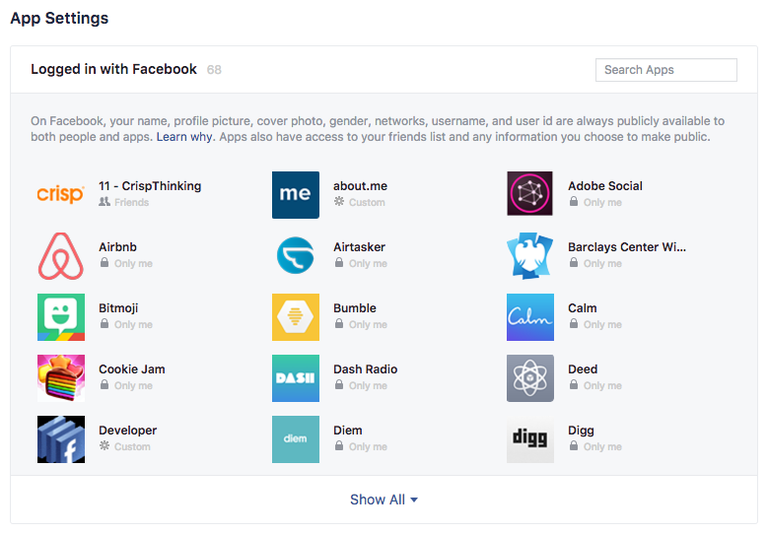Click the Learn why link
The width and height of the screenshot is (768, 534).
tap(184, 137)
